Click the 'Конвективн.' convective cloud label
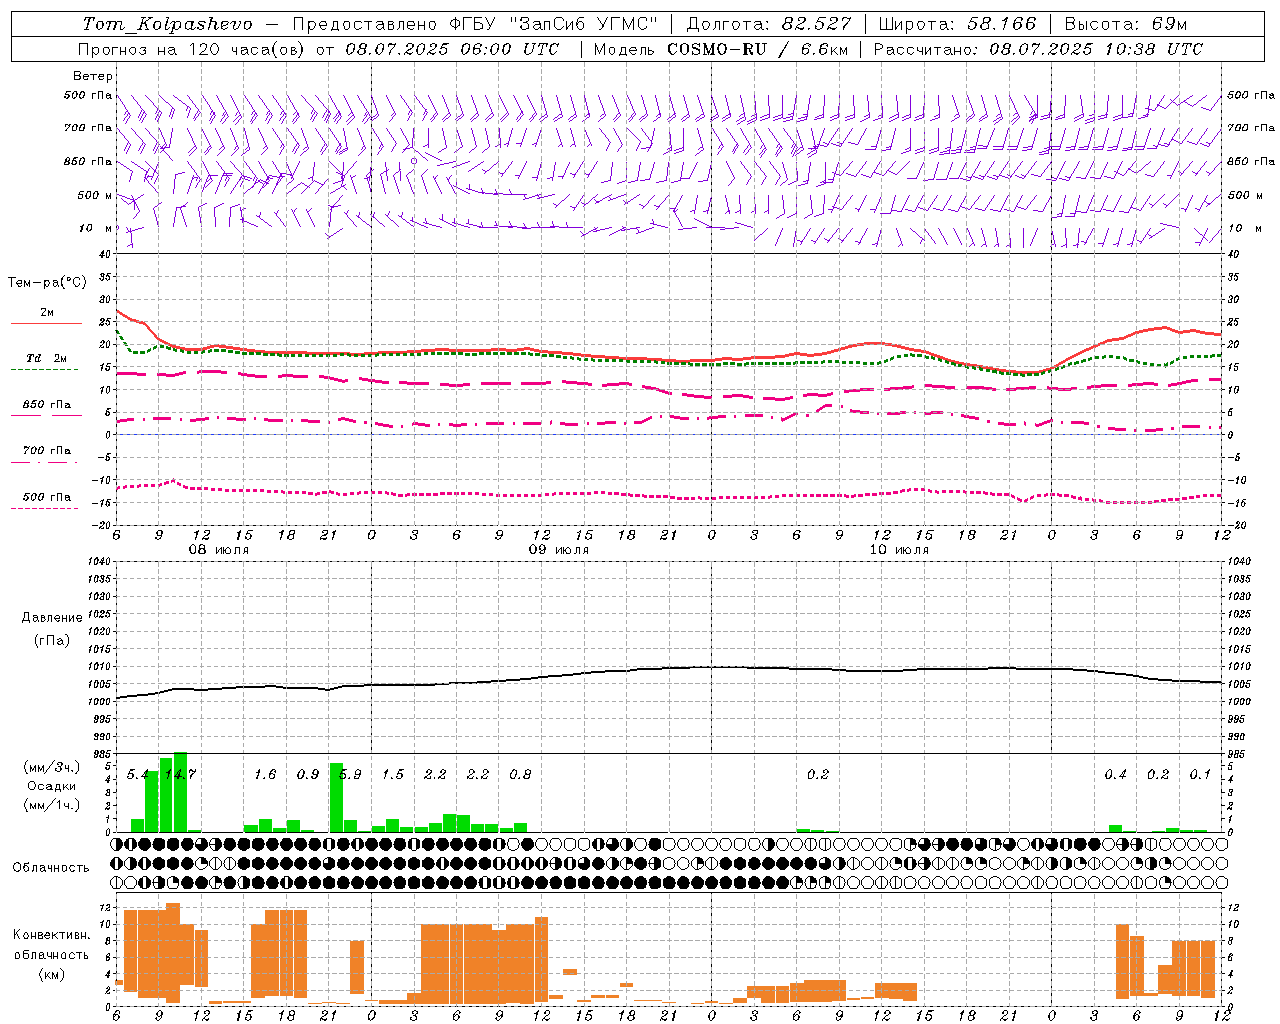Image resolution: width=1280 pixels, height=1024 pixels. point(51,935)
